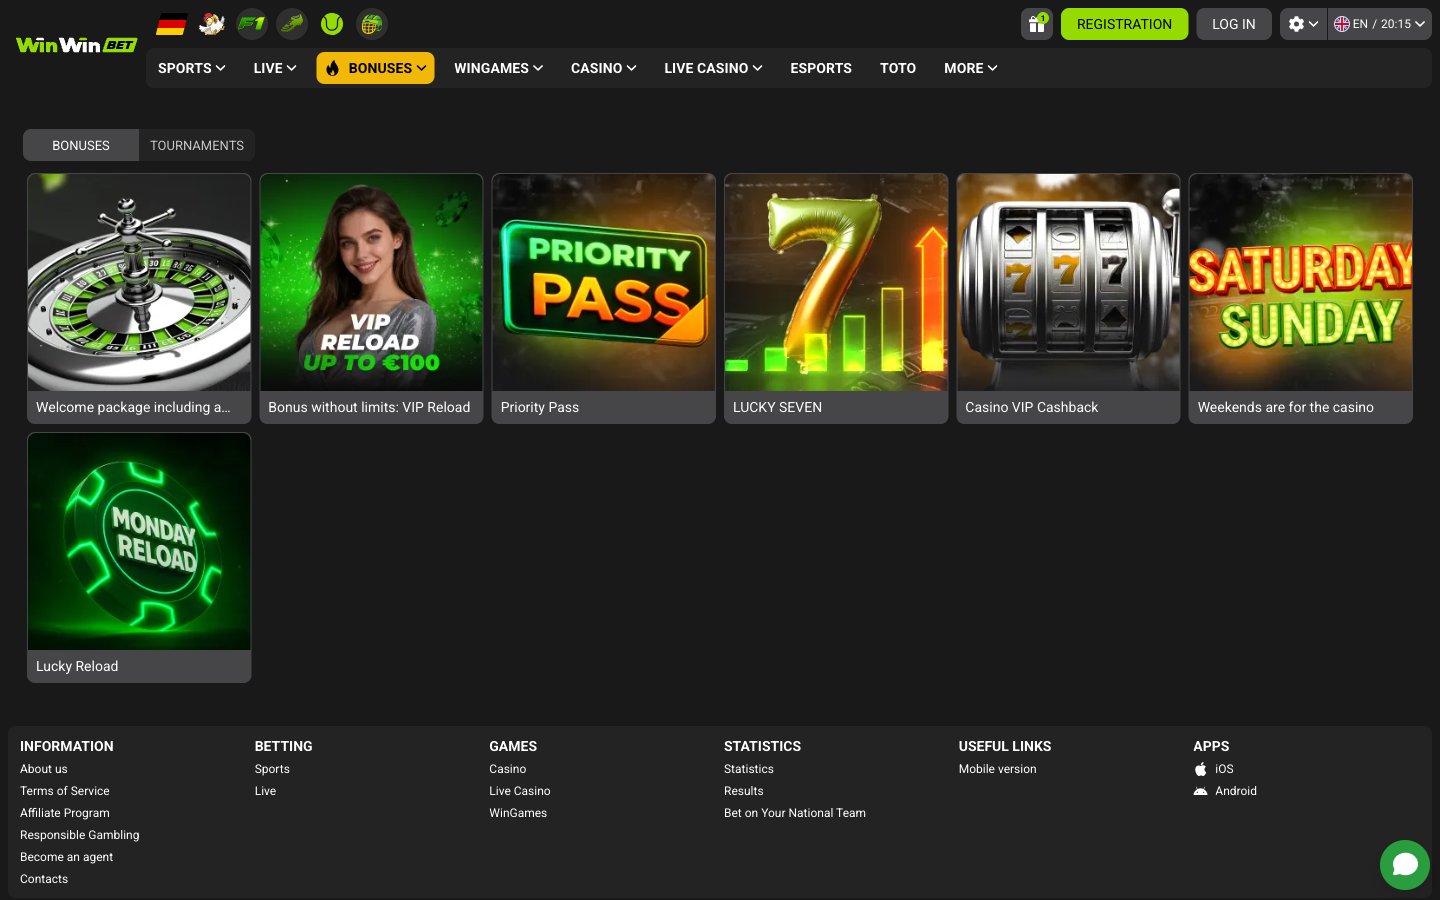Open the EN / 20:15 language dropdown
Image resolution: width=1440 pixels, height=900 pixels.
click(1380, 24)
